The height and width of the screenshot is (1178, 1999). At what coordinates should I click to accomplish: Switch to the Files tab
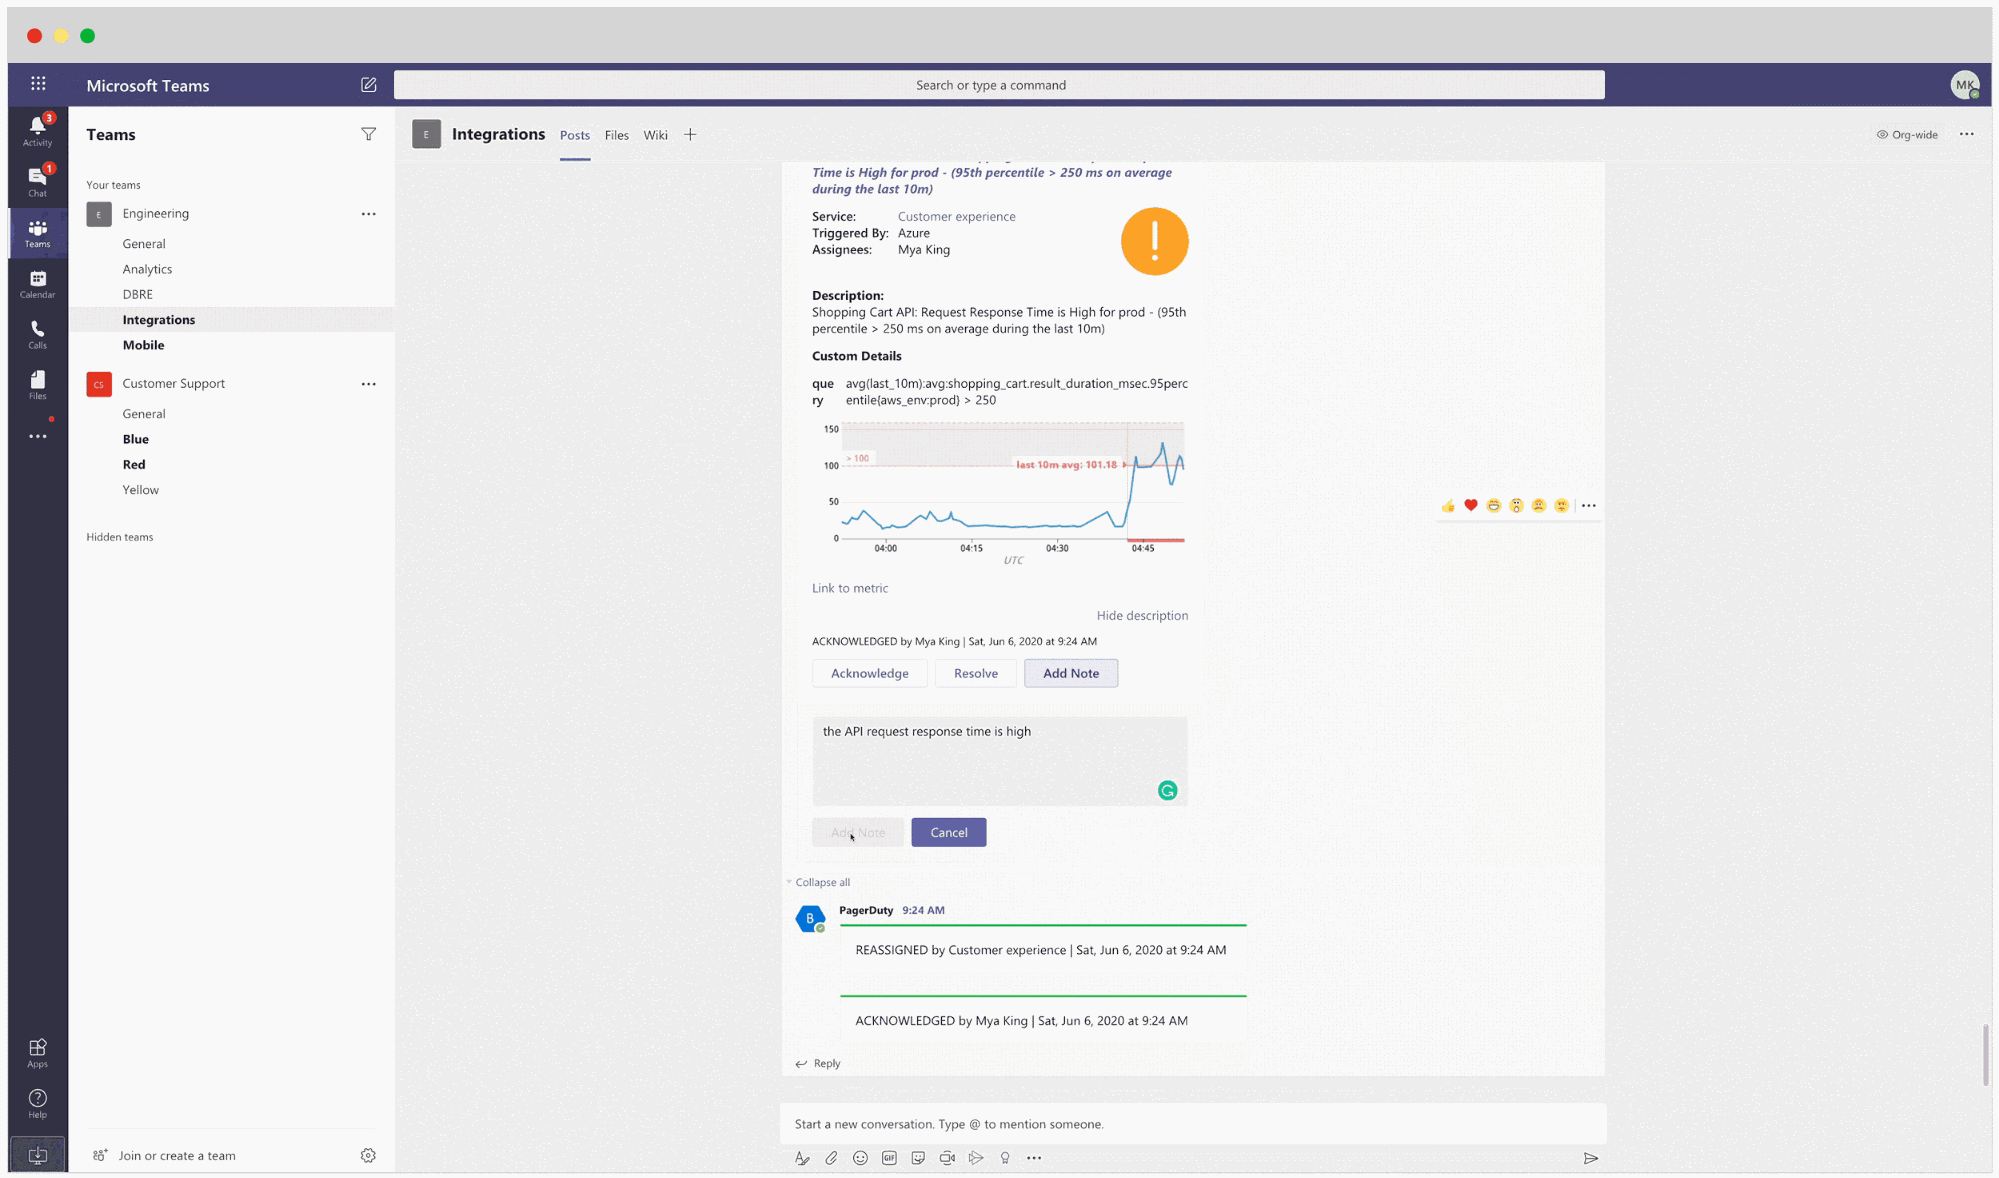[x=616, y=135]
